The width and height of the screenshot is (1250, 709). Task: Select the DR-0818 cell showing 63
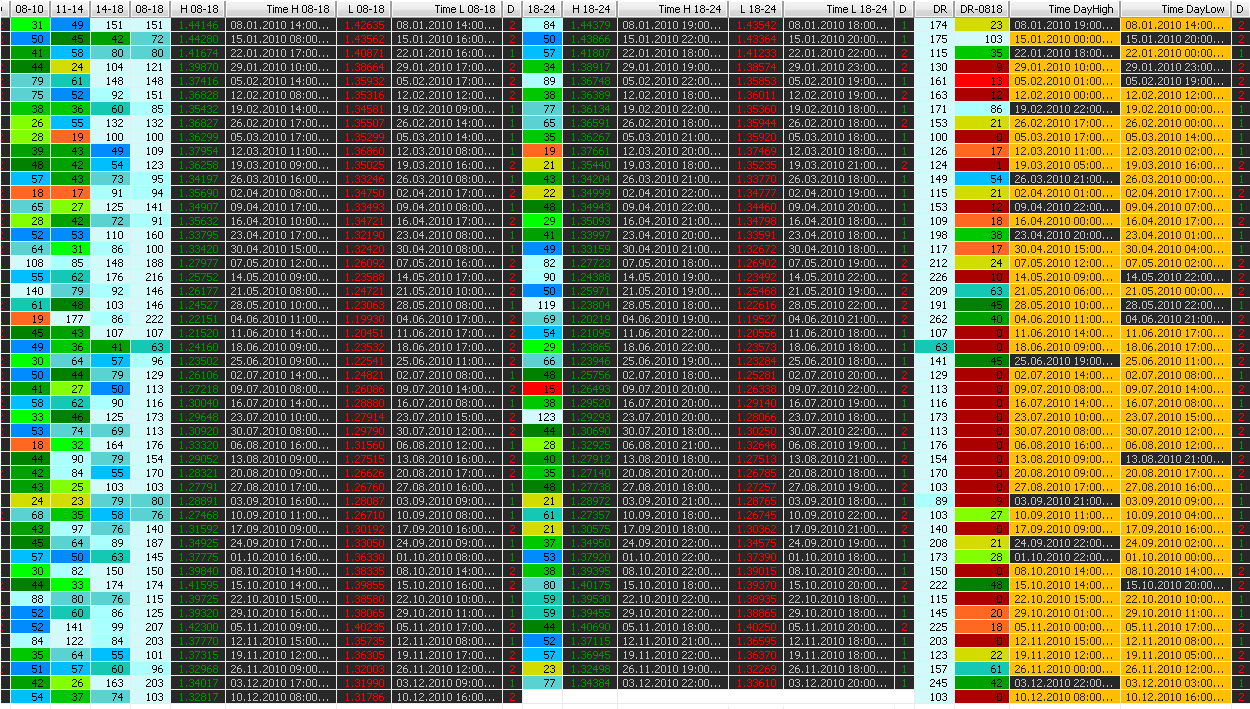click(981, 290)
